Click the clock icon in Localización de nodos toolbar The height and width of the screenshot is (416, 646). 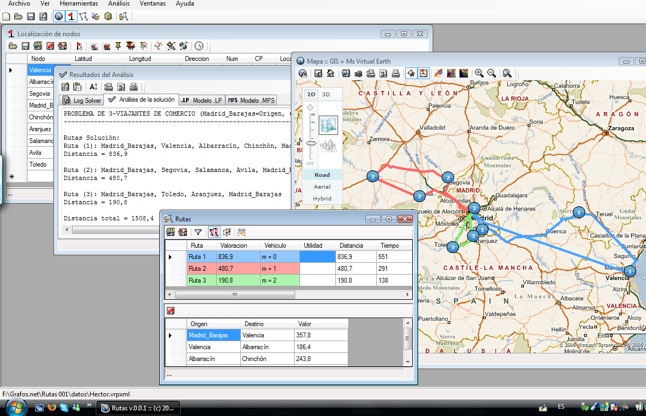click(x=199, y=46)
